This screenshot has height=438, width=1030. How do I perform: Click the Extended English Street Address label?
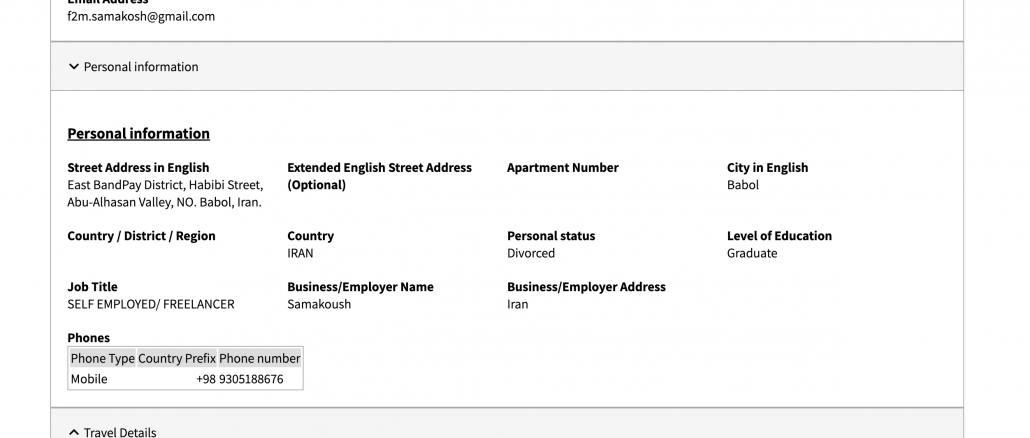(x=379, y=168)
